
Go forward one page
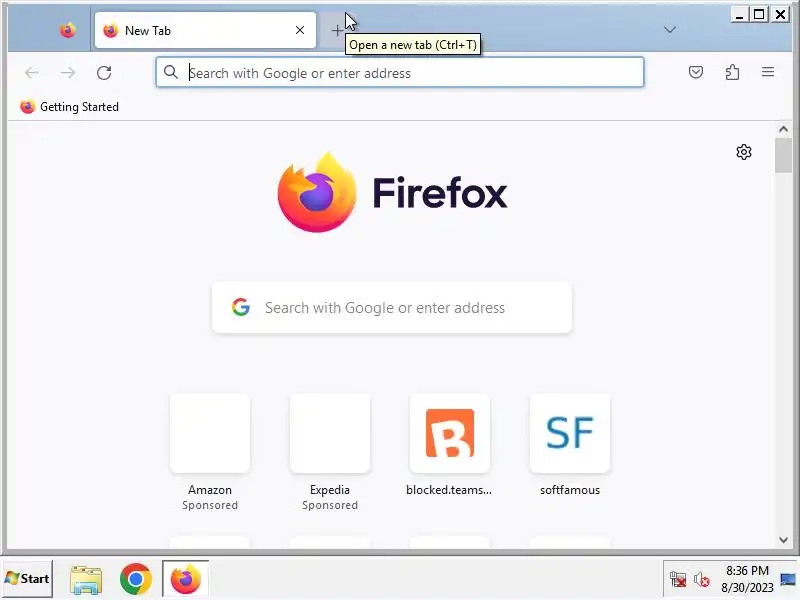tap(68, 72)
